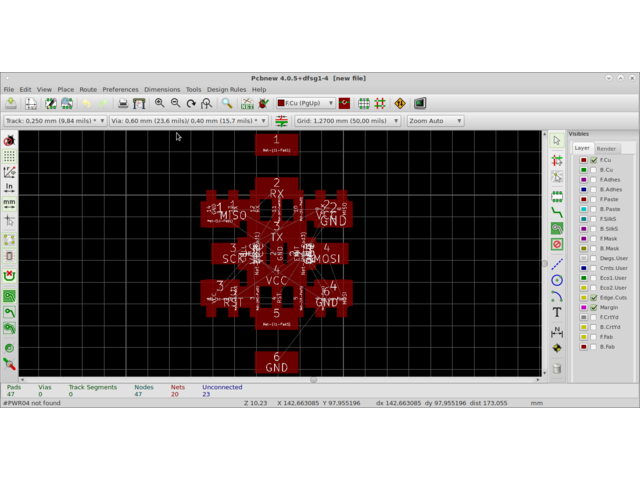Open the footprint editor icon
Viewport: 640px width, 480px height.
(51, 104)
